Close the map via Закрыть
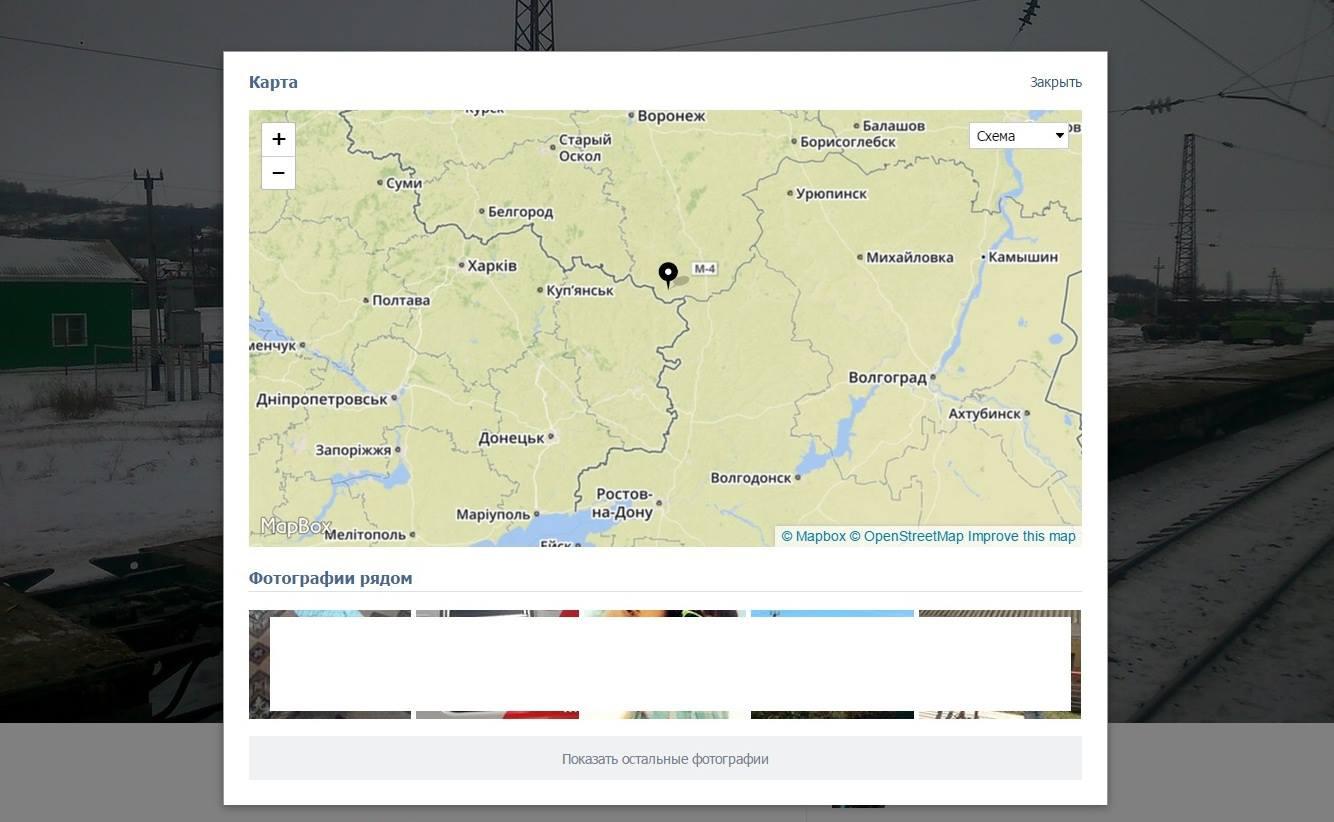 point(1055,82)
